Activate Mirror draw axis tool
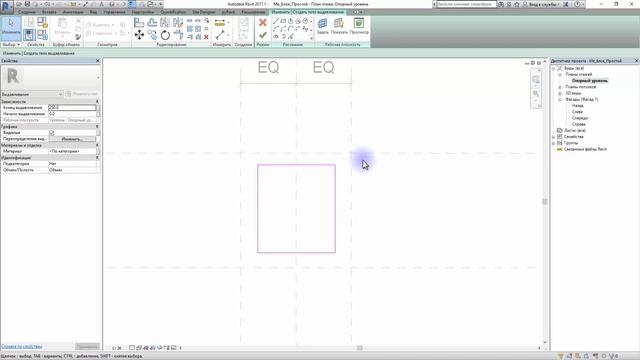Image resolution: width=640 pixels, height=360 pixels. click(178, 22)
